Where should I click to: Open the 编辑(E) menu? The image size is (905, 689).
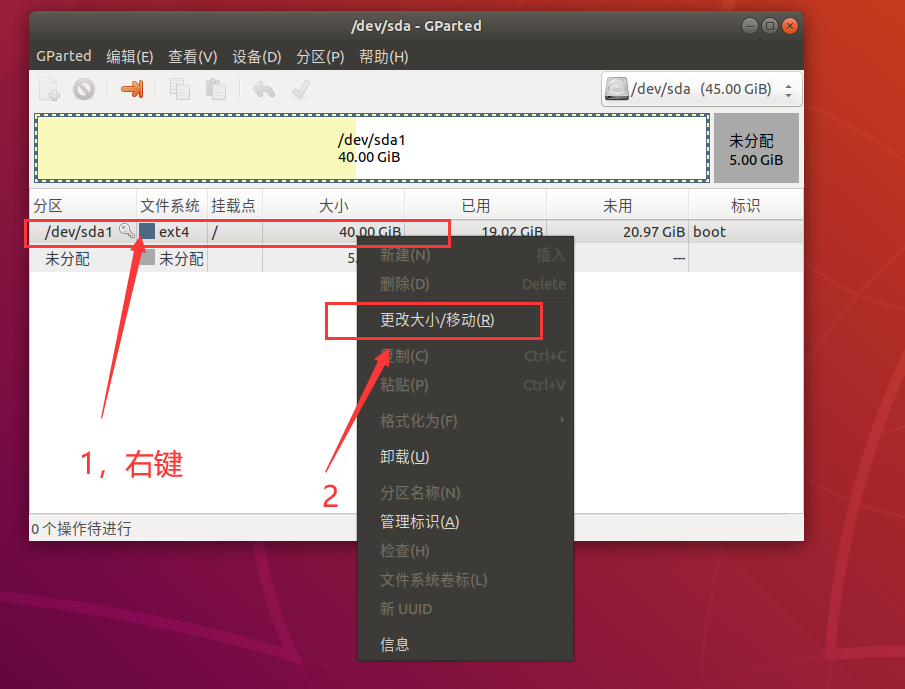point(130,57)
